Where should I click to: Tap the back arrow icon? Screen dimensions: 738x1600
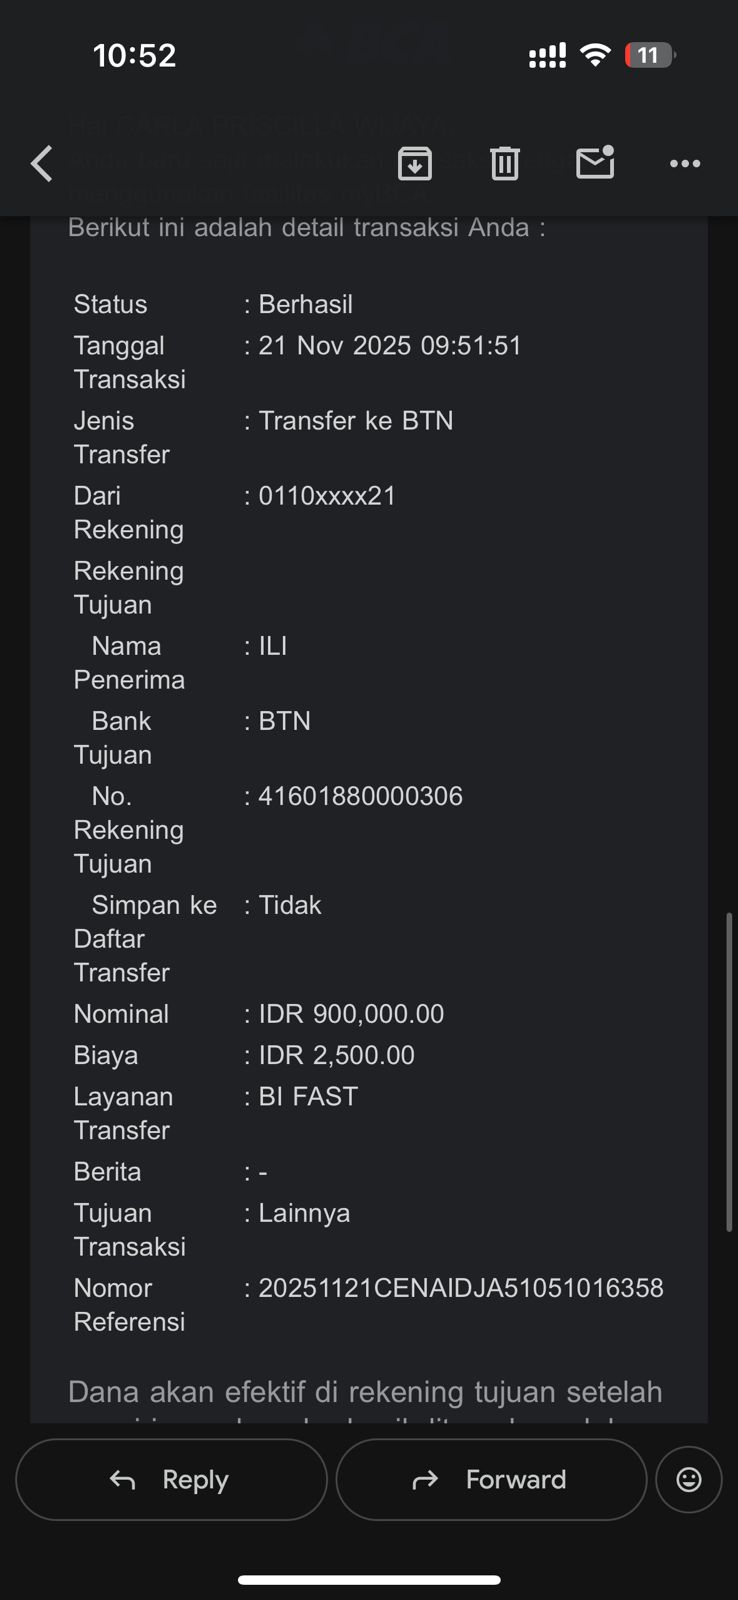42,163
